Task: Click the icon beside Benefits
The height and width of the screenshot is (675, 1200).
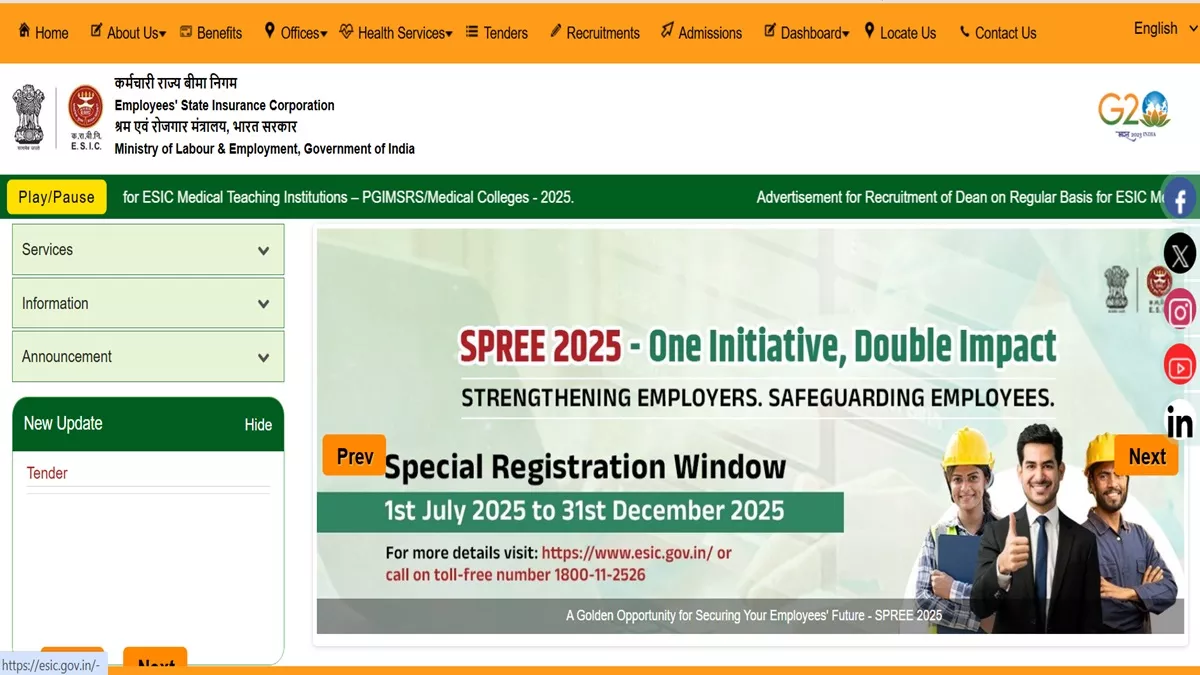Action: (186, 32)
